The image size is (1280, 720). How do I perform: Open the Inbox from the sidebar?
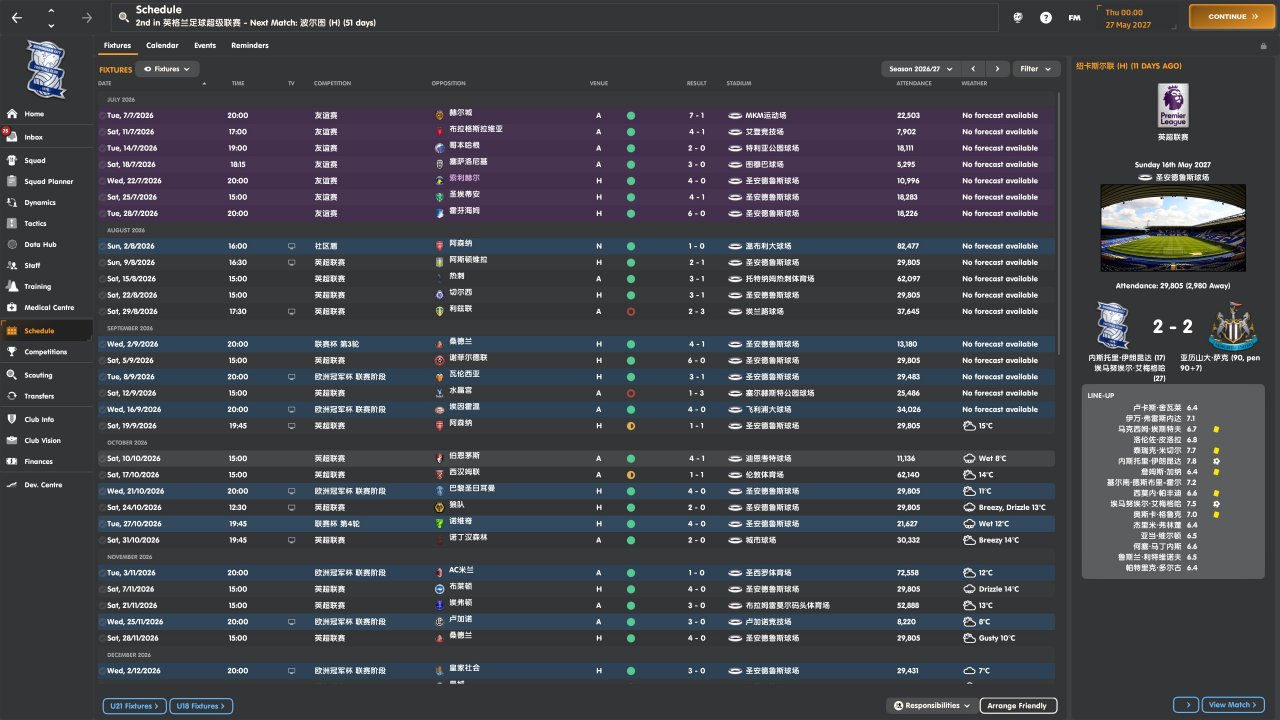click(x=34, y=137)
